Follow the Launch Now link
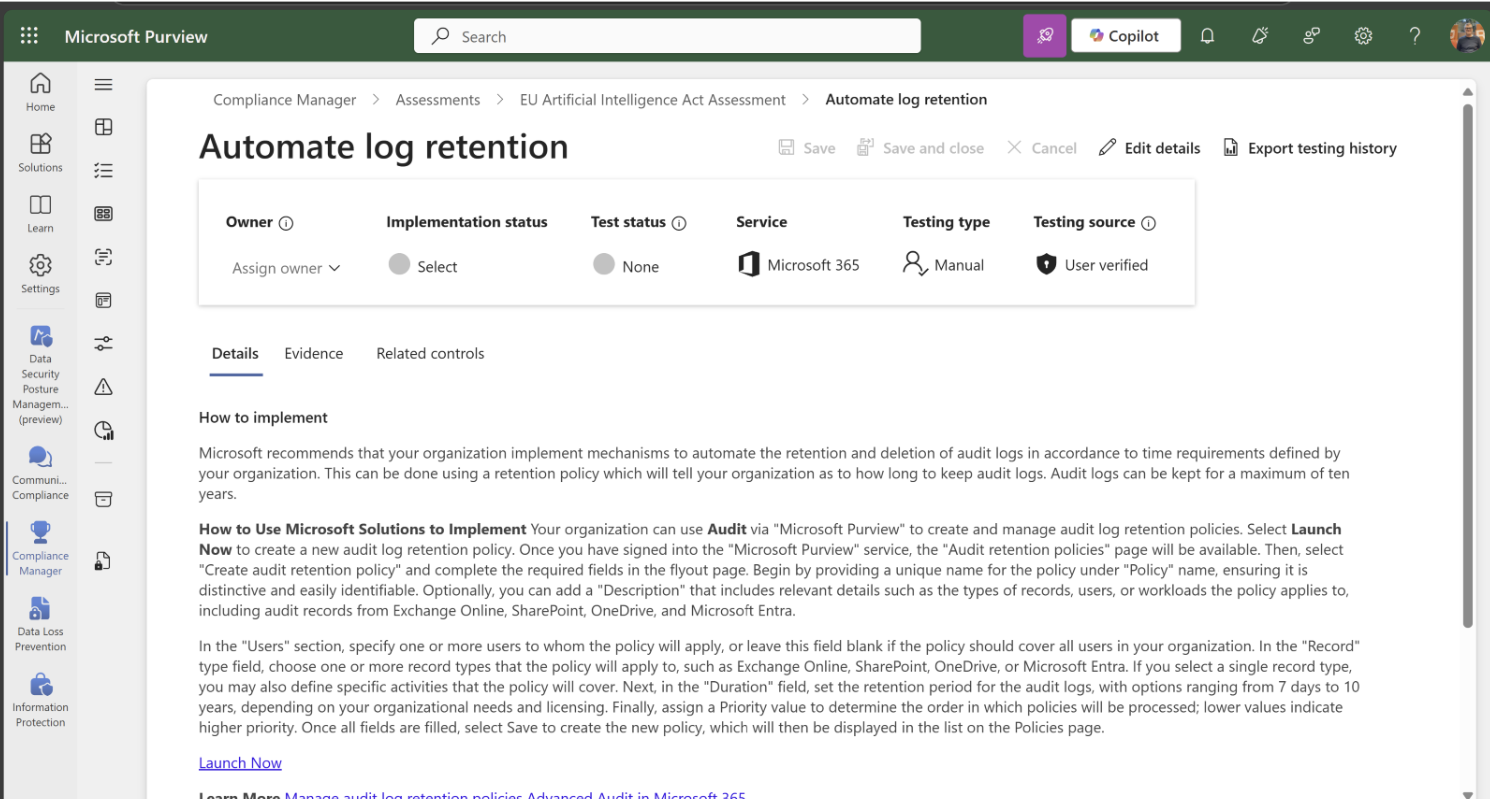The height and width of the screenshot is (799, 1490). (x=240, y=763)
